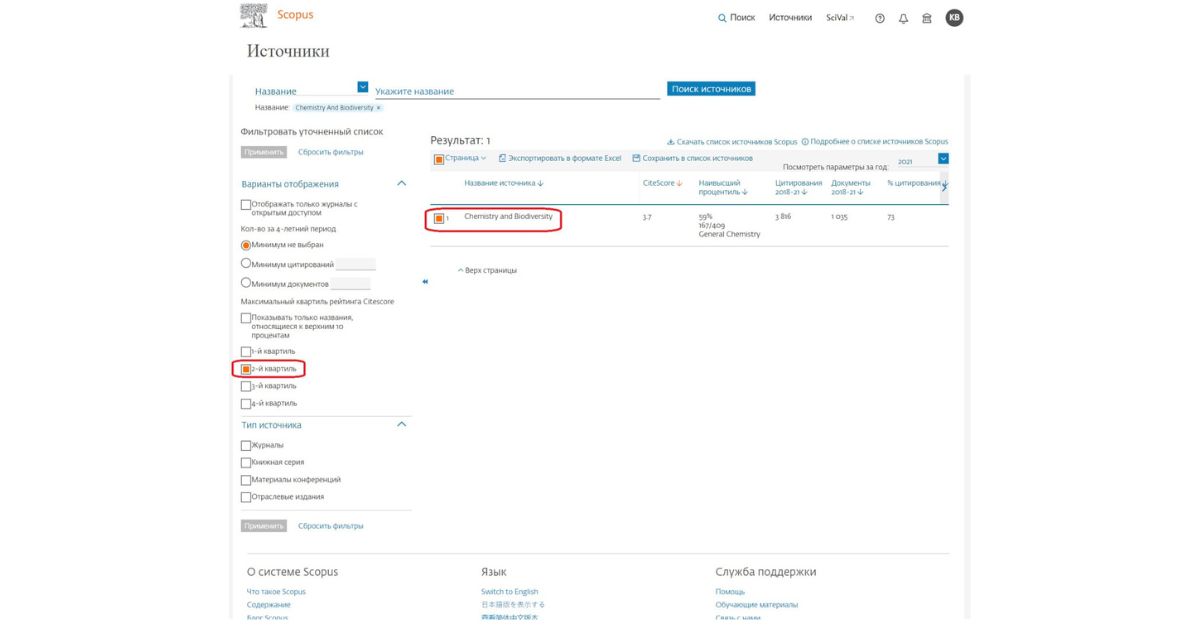Viewport: 1200px width, 627px height.
Task: Select the Минимум не выбран radio option
Action: tap(246, 244)
